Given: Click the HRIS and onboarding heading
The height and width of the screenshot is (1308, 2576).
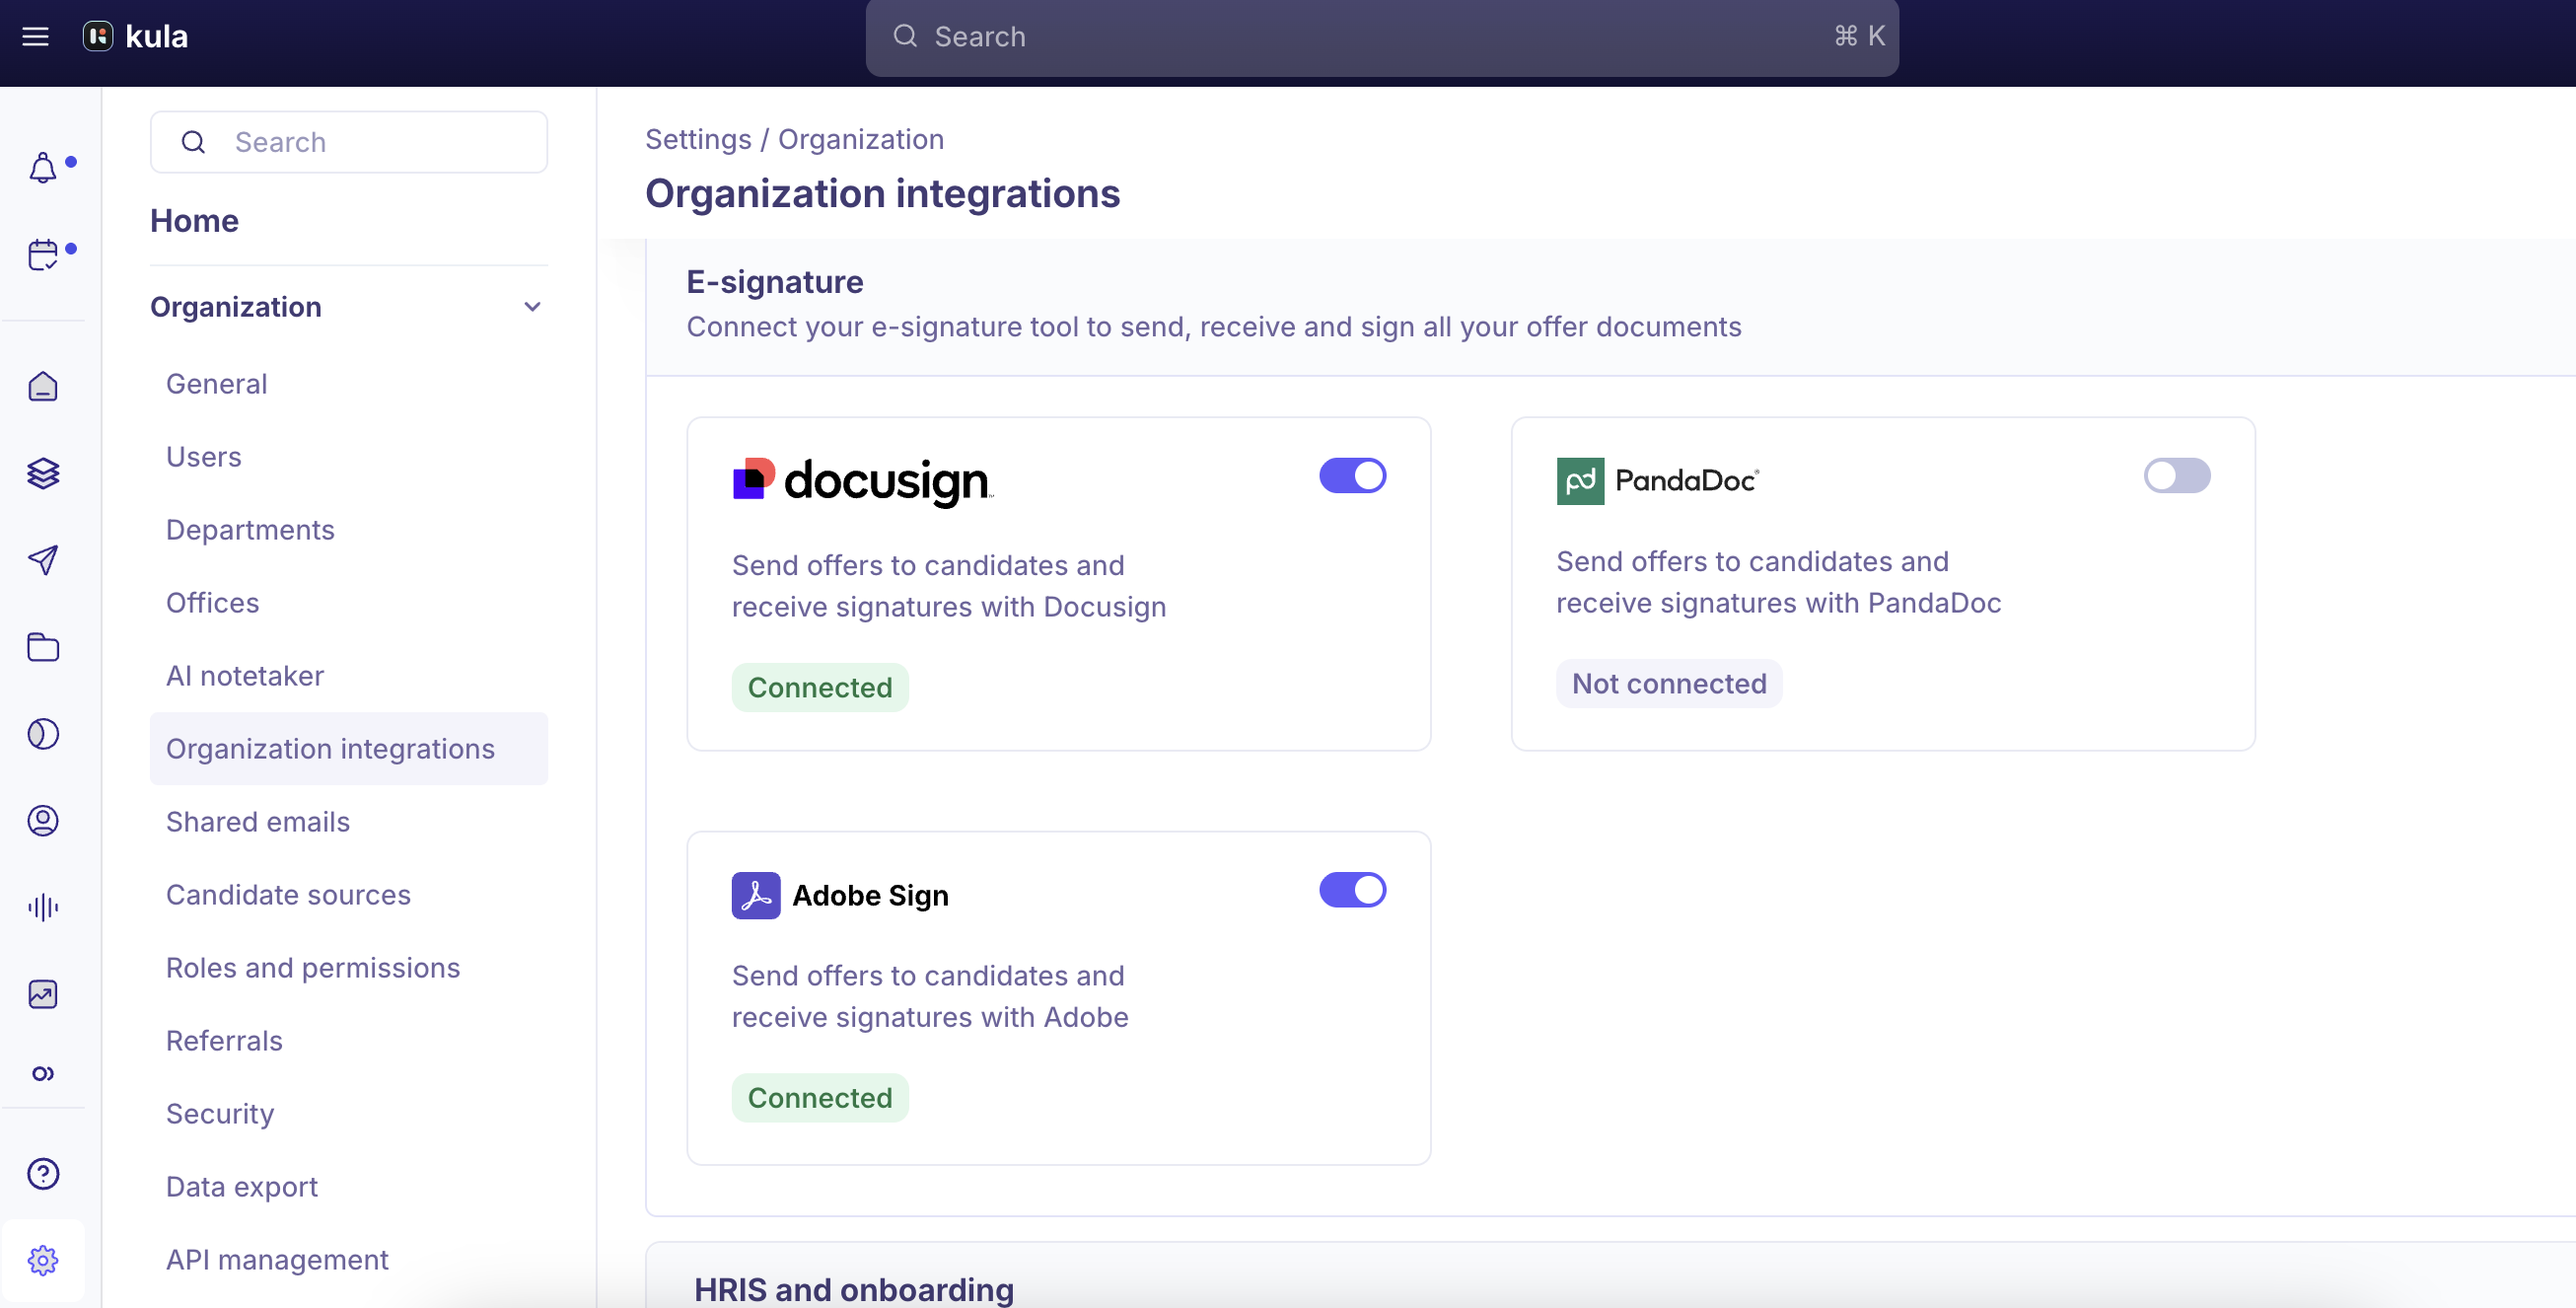Looking at the screenshot, I should click(854, 1290).
